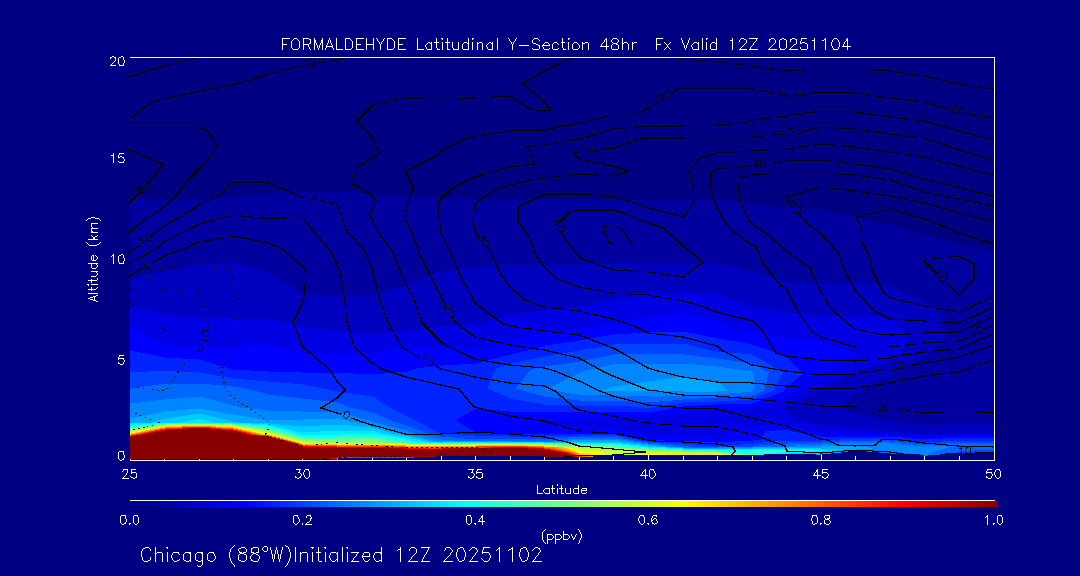This screenshot has width=1080, height=576.
Task: Click the 0.0 value on color scale
Action: (x=129, y=520)
